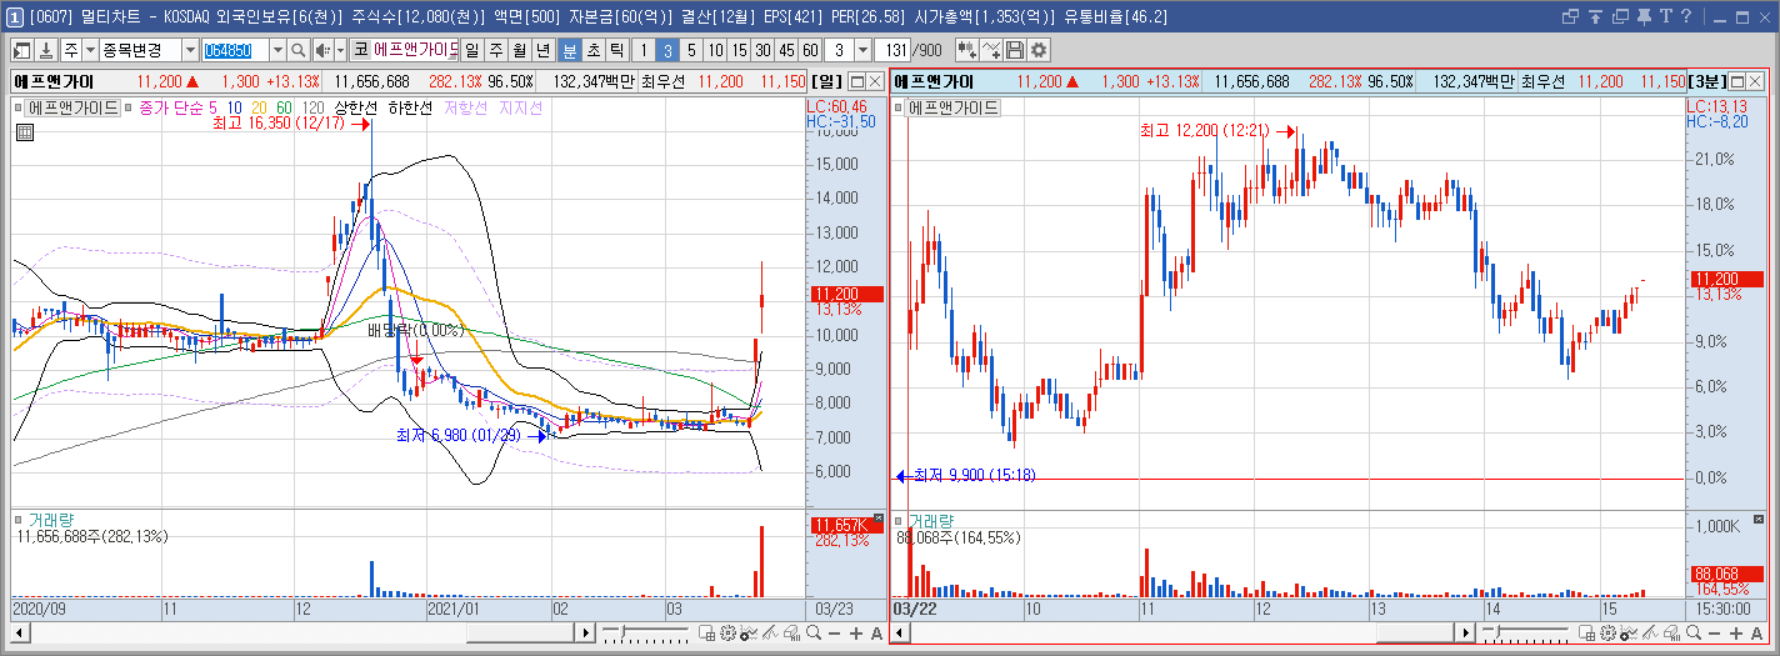Open the 종목변경 mode dropdown
1780x656 pixels.
(x=190, y=50)
